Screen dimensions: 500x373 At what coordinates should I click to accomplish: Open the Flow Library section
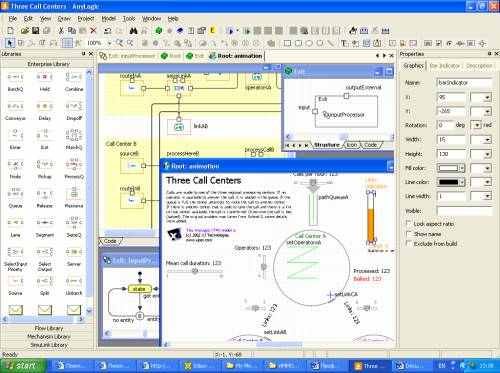pyautogui.click(x=48, y=328)
